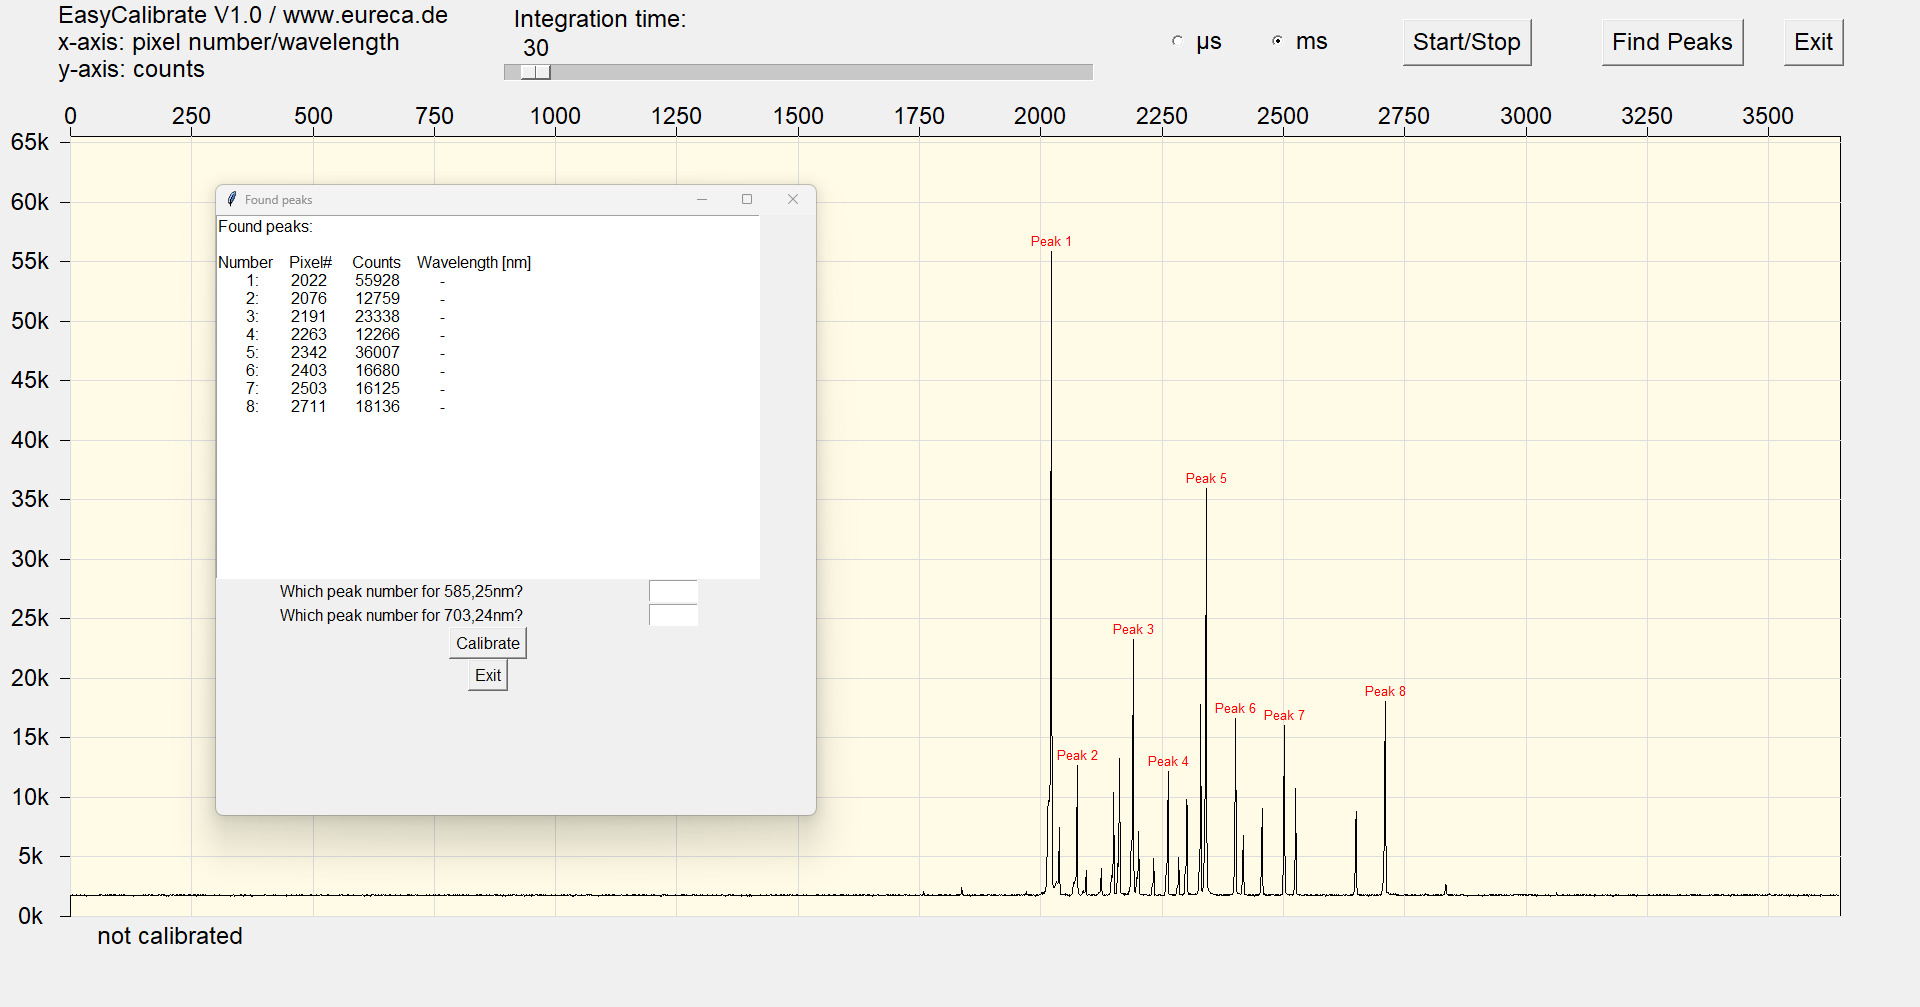Close the Found peaks window
Screen dimensions: 1920x1007
point(793,199)
